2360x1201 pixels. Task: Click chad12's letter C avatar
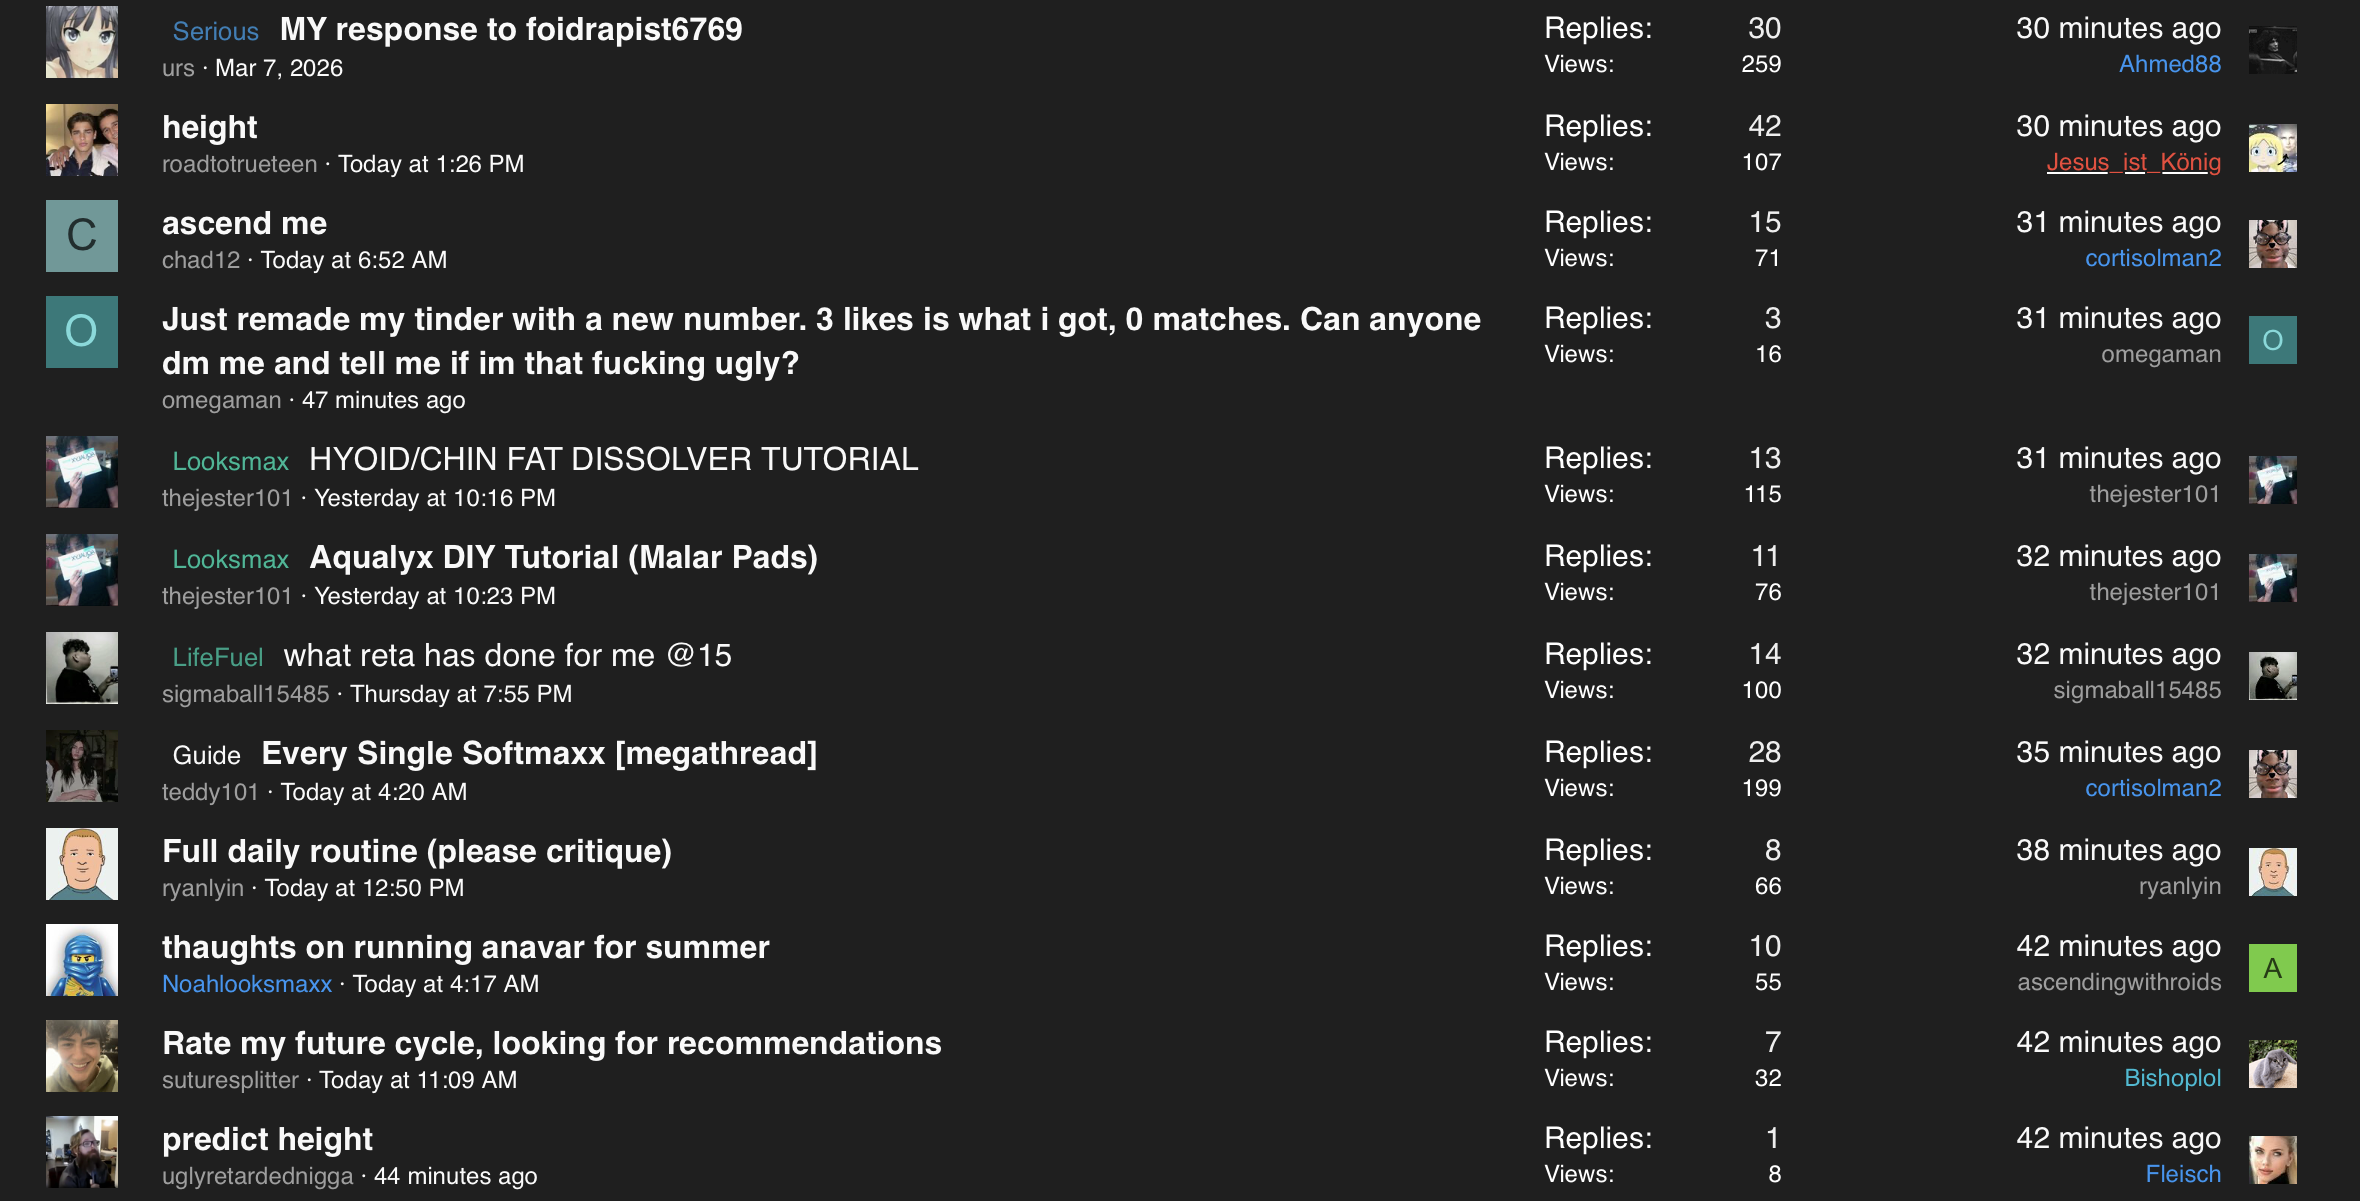click(x=82, y=236)
